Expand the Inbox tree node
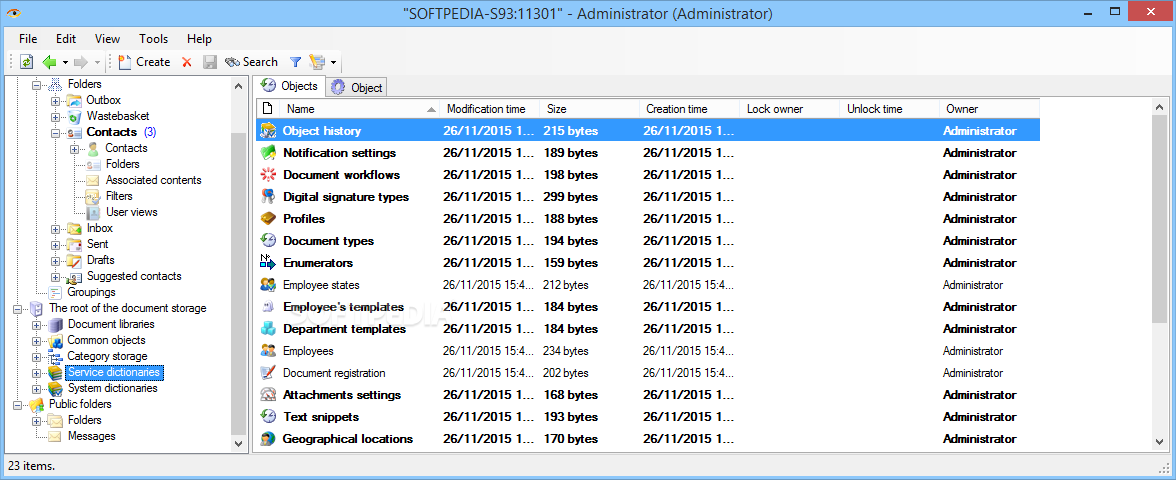1176x480 pixels. pyautogui.click(x=56, y=229)
